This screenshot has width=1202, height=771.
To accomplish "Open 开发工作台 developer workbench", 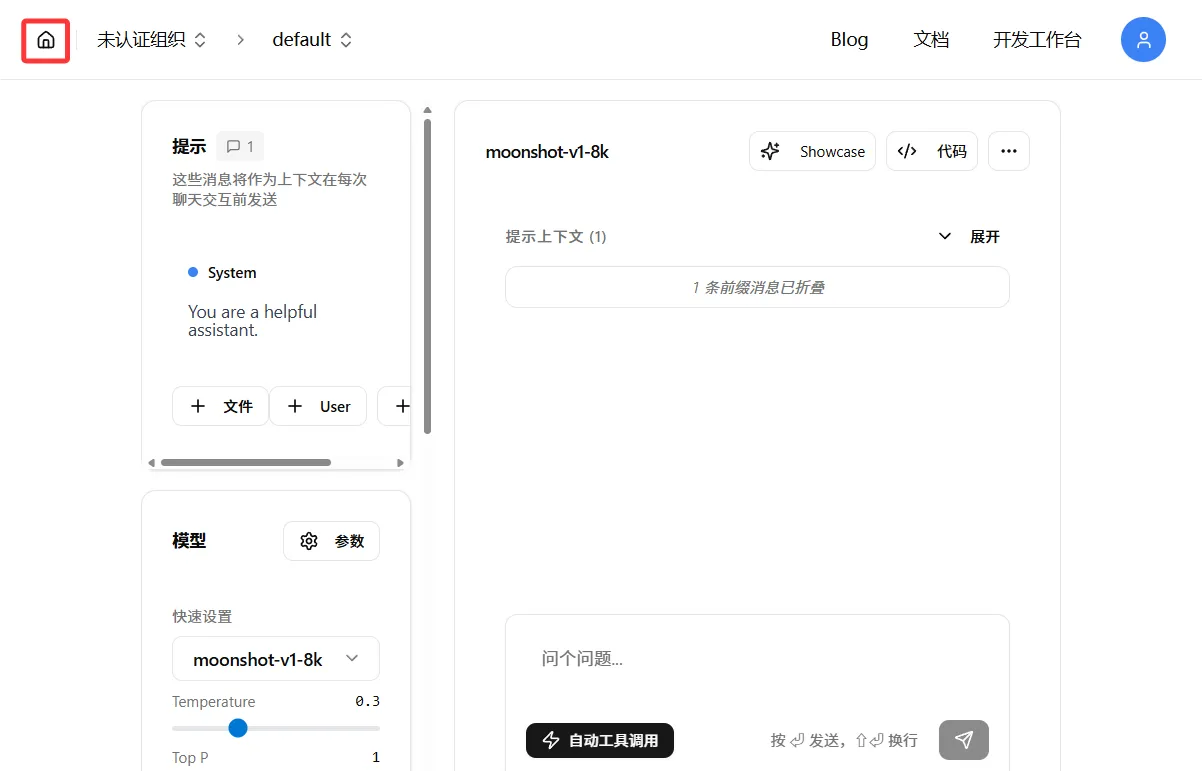I will pyautogui.click(x=1036, y=40).
